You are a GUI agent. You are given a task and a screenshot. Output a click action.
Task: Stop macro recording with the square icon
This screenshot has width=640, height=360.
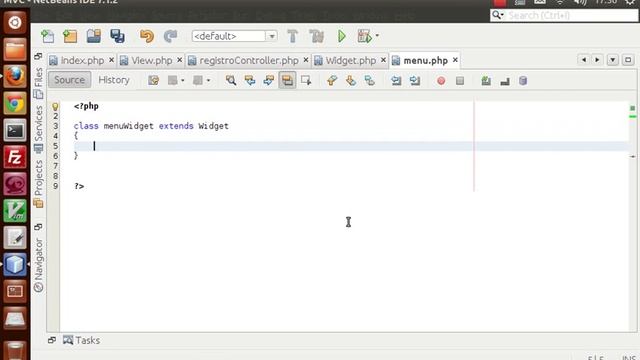pyautogui.click(x=460, y=81)
